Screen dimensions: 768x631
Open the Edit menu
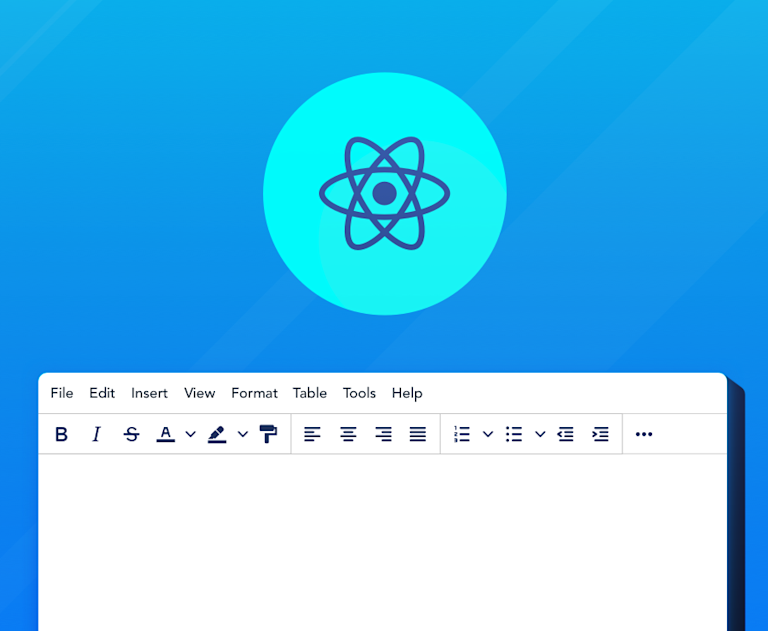(102, 393)
